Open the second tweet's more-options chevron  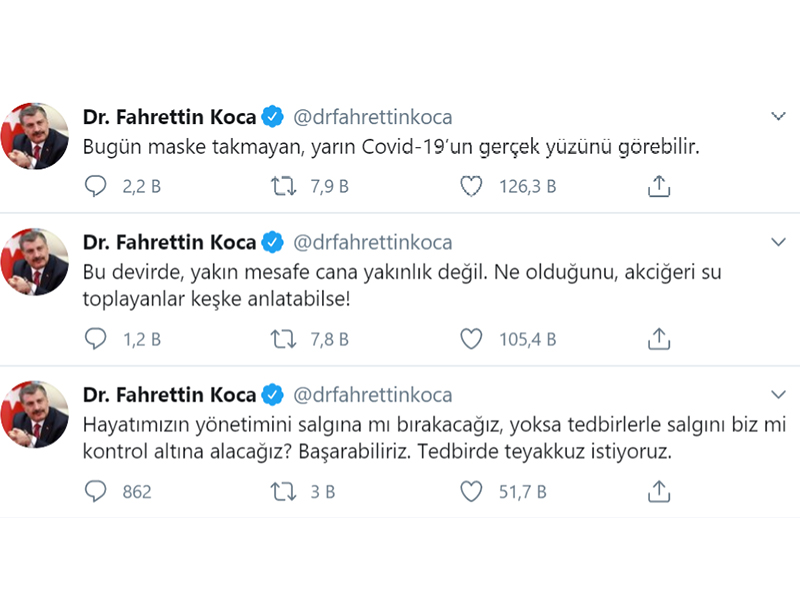pos(779,243)
